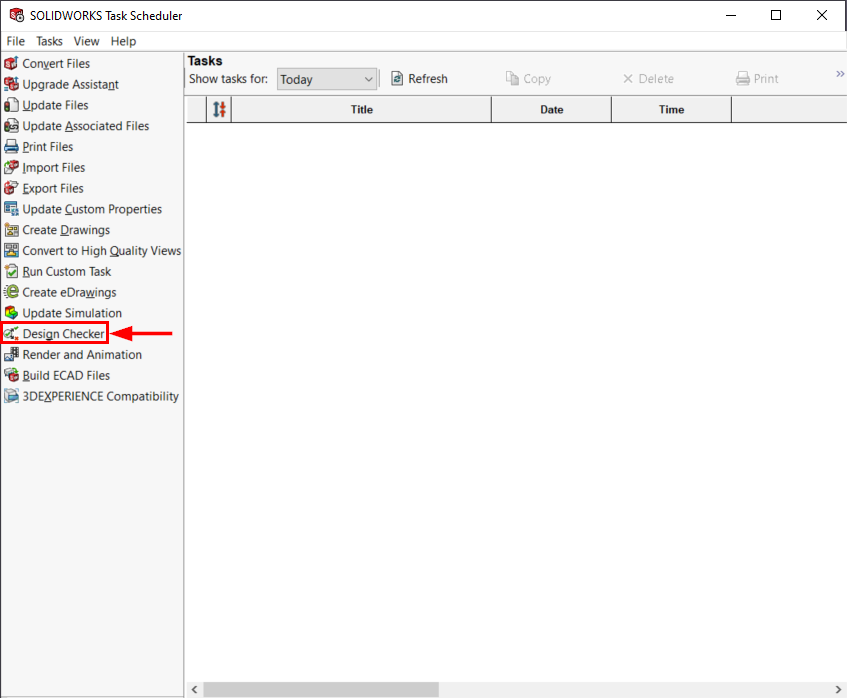Click the scrollbar right arrow
Viewport: 847px width, 698px height.
tap(838, 689)
